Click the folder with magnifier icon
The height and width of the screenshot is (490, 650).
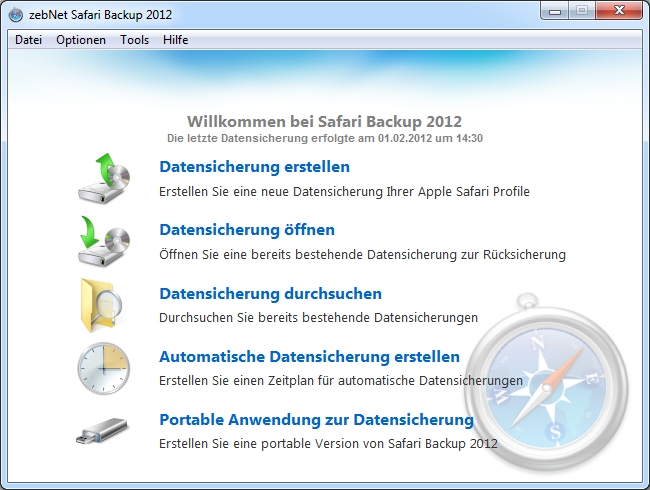[x=102, y=306]
